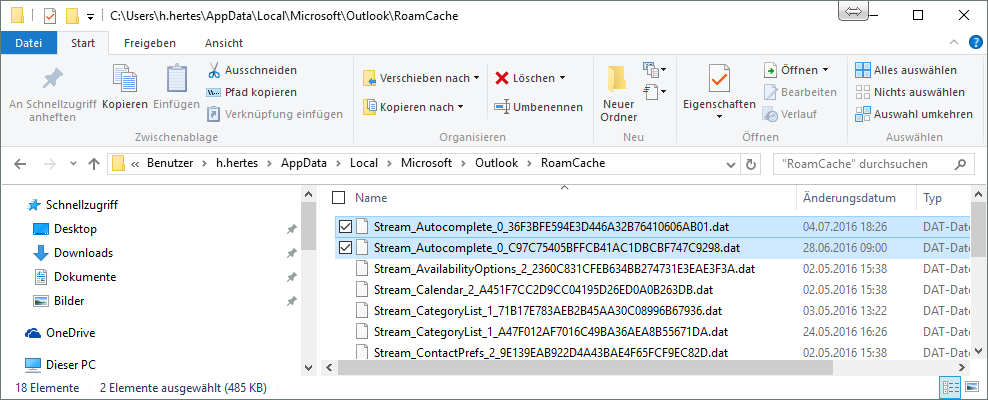Click the RoamCache durchsuchen search field
This screenshot has width=988, height=400.
tap(871, 164)
